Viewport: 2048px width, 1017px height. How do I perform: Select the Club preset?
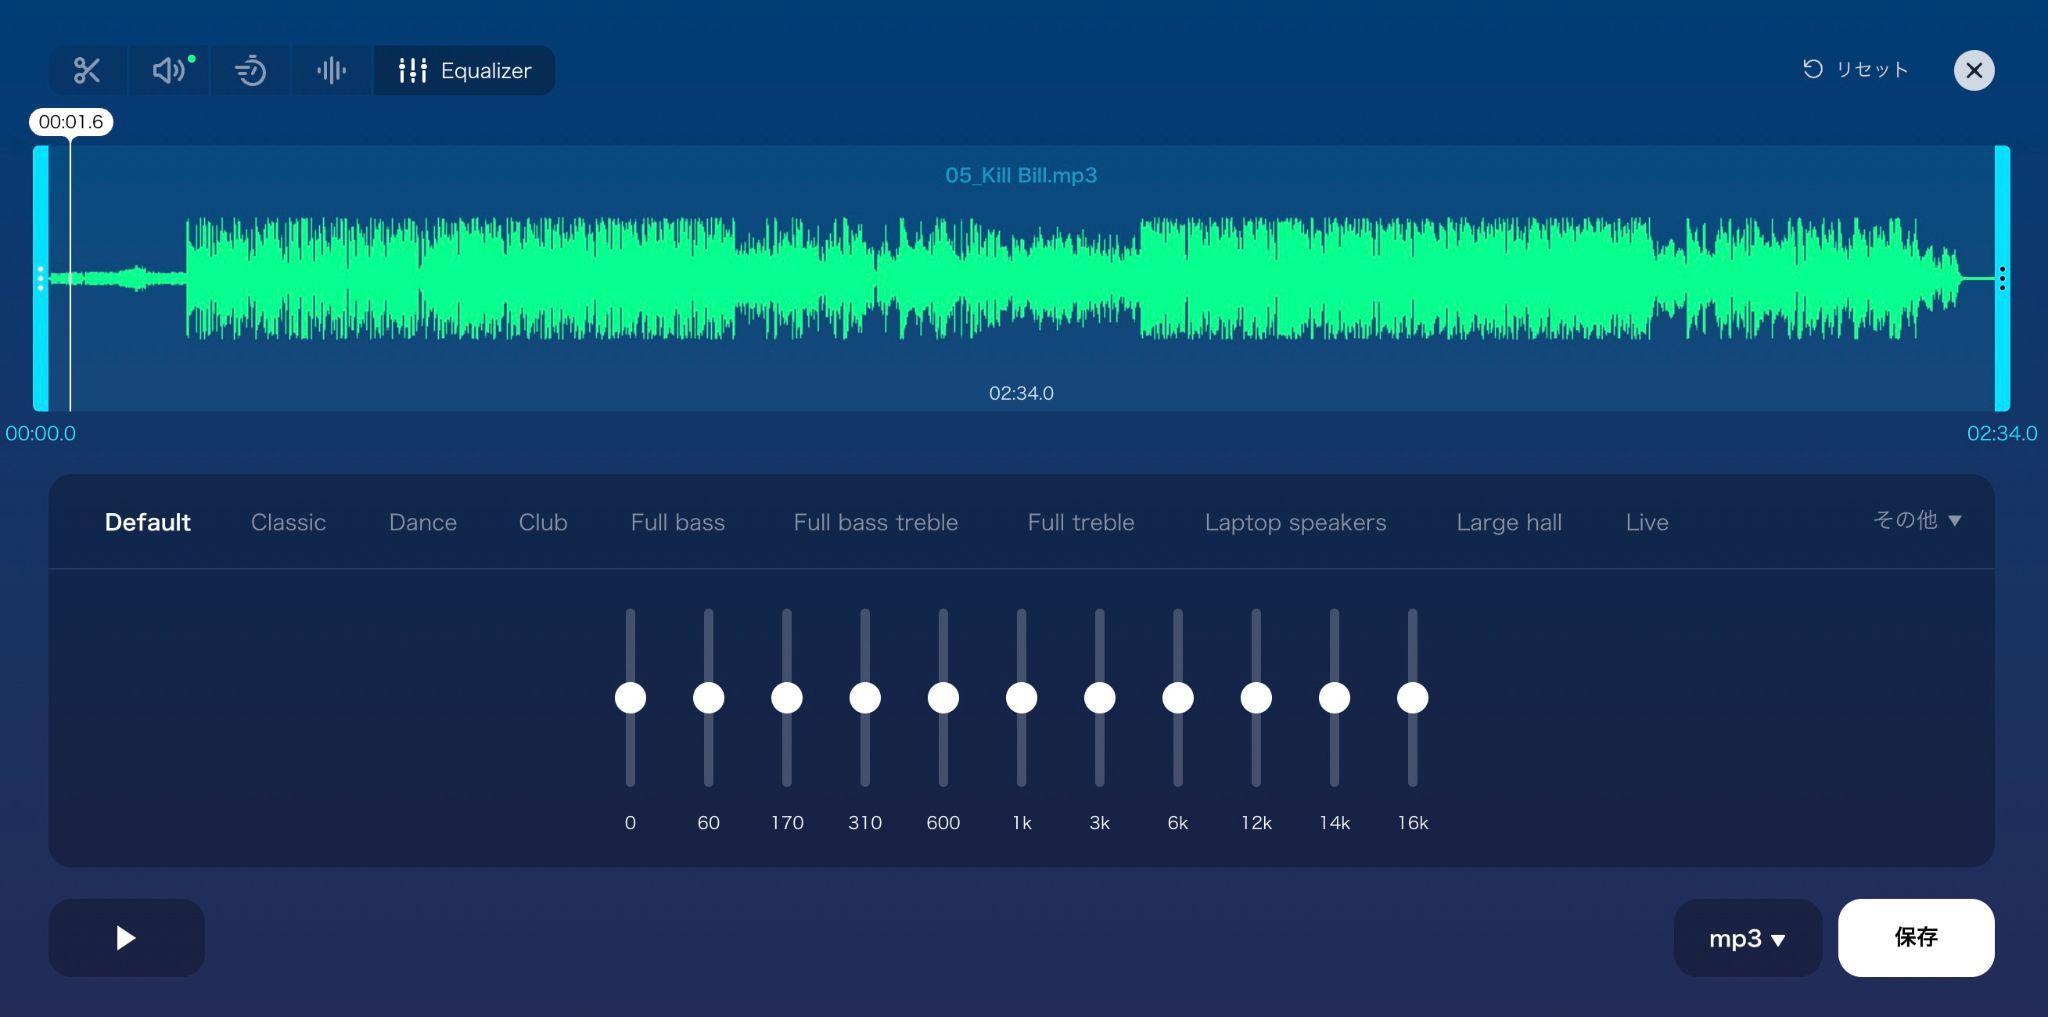(x=543, y=522)
